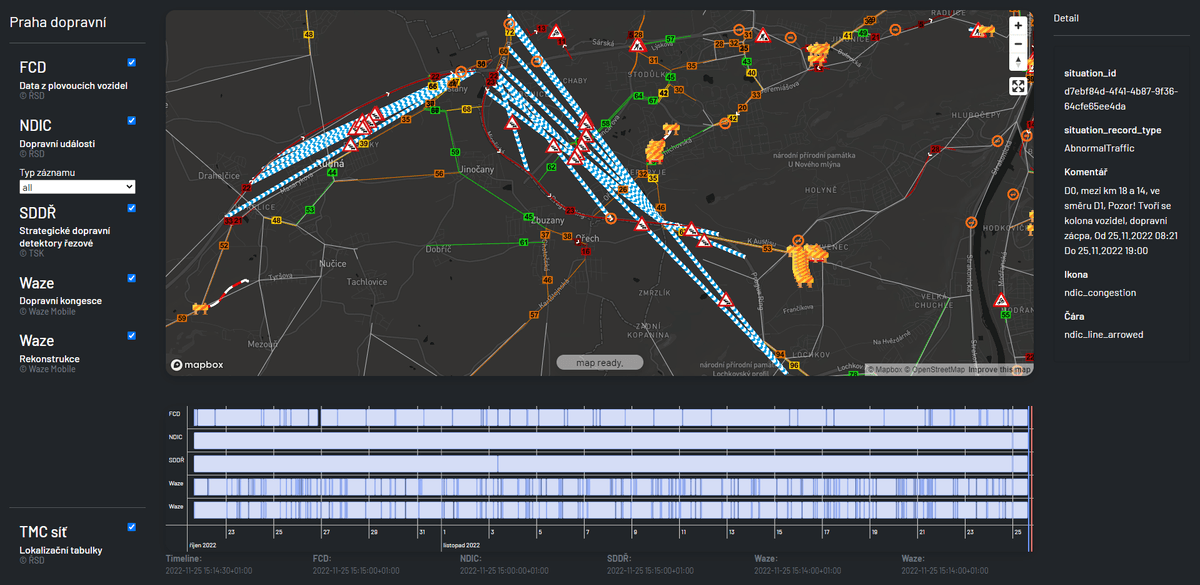Screen dimensions: 1200x585
Task: Zoom in on the map
Action: coord(1018,25)
